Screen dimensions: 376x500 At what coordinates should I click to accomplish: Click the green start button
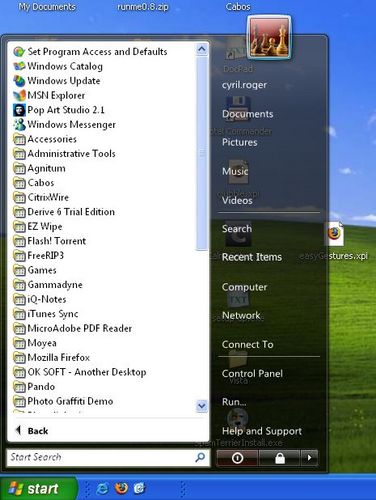[38, 488]
